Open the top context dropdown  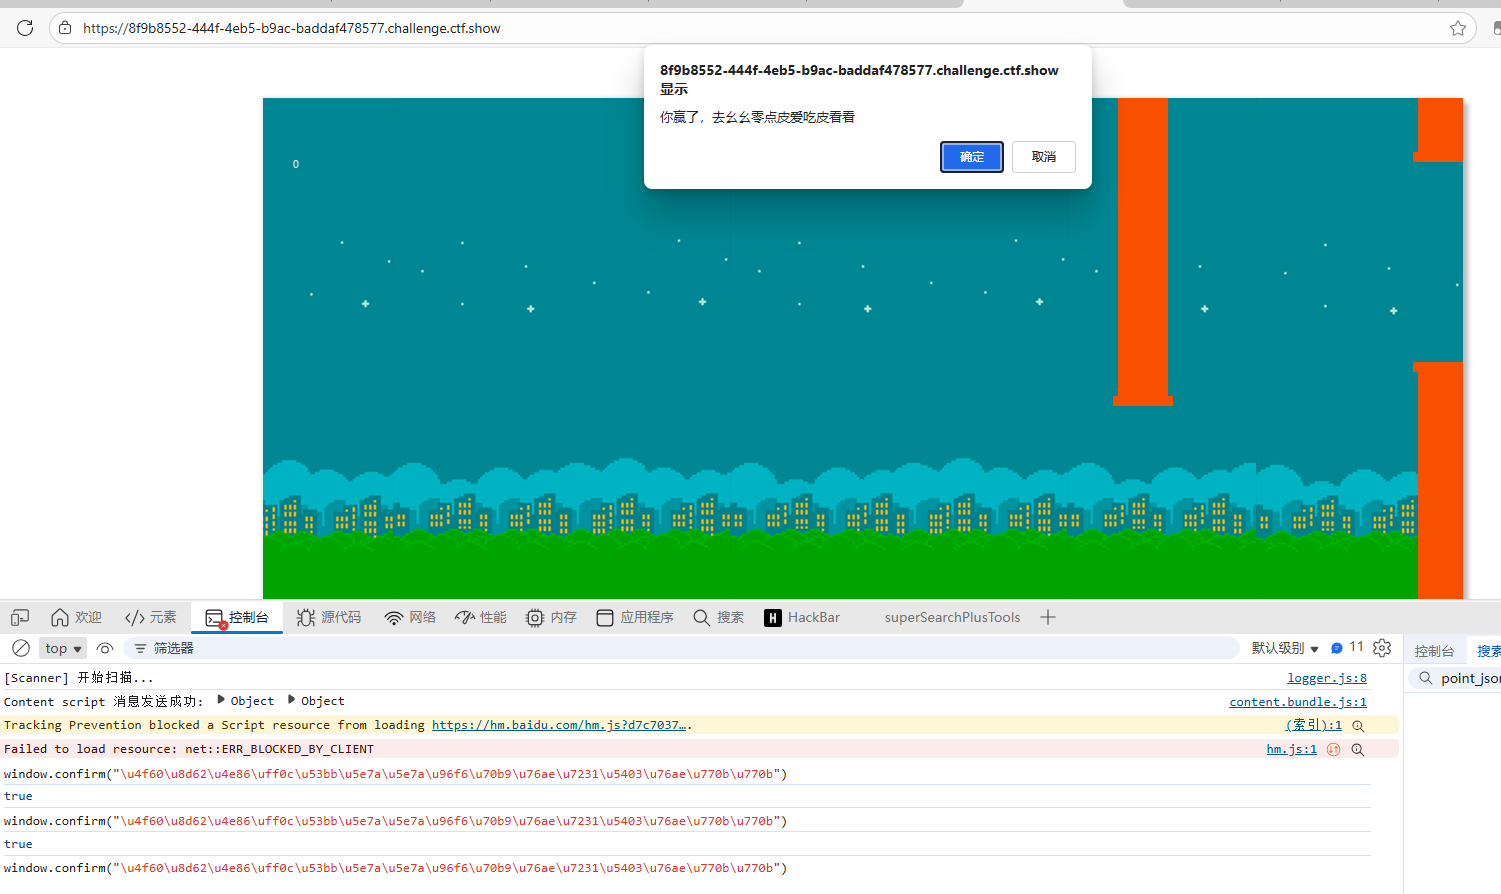(x=63, y=649)
